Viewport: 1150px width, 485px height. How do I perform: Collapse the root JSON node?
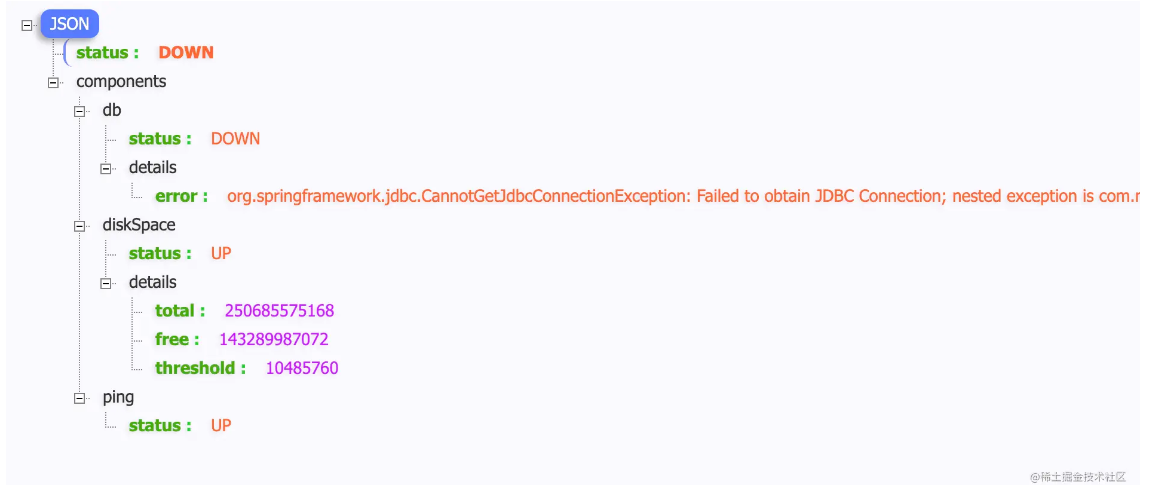pyautogui.click(x=26, y=25)
